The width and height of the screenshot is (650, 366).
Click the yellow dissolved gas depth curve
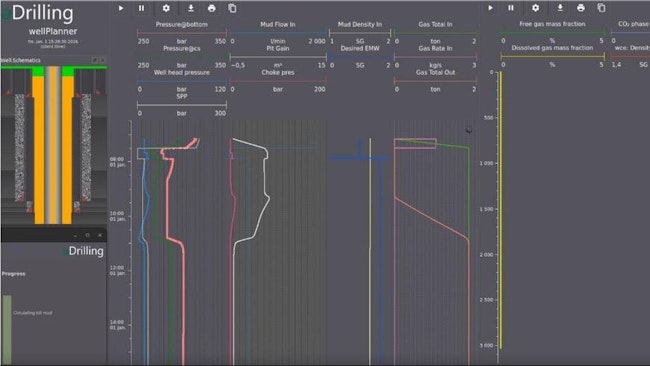[501, 210]
